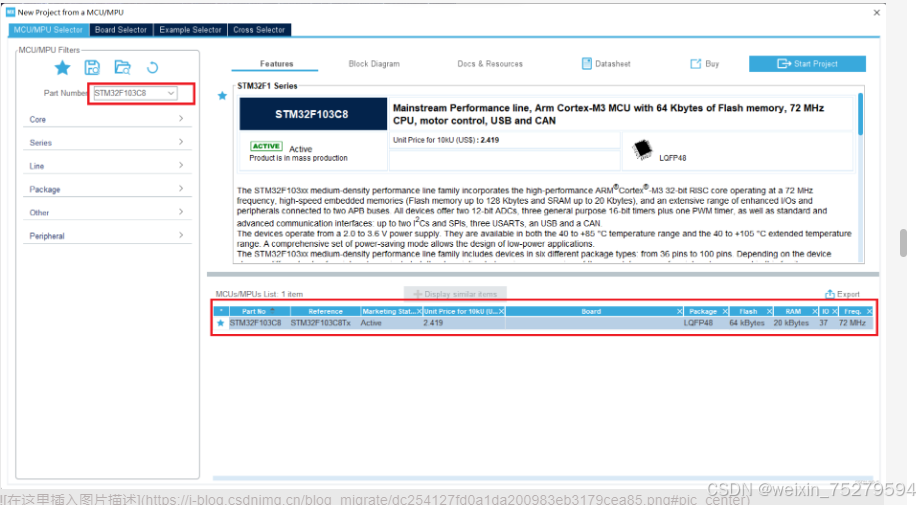Open the Block Diagram tab
This screenshot has width=920, height=505.
coord(374,63)
